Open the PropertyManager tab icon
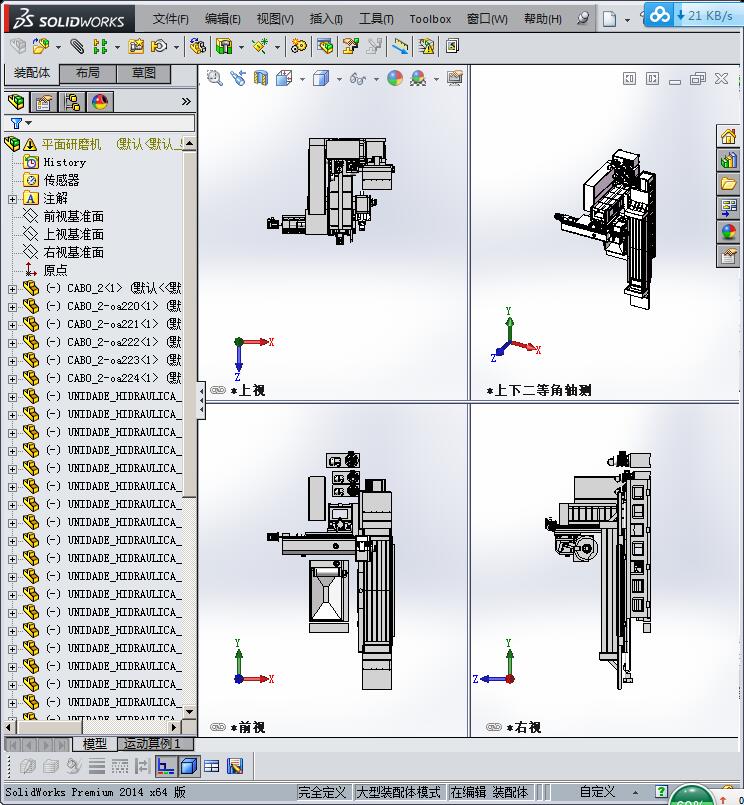Viewport: 744px width, 805px height. 44,102
